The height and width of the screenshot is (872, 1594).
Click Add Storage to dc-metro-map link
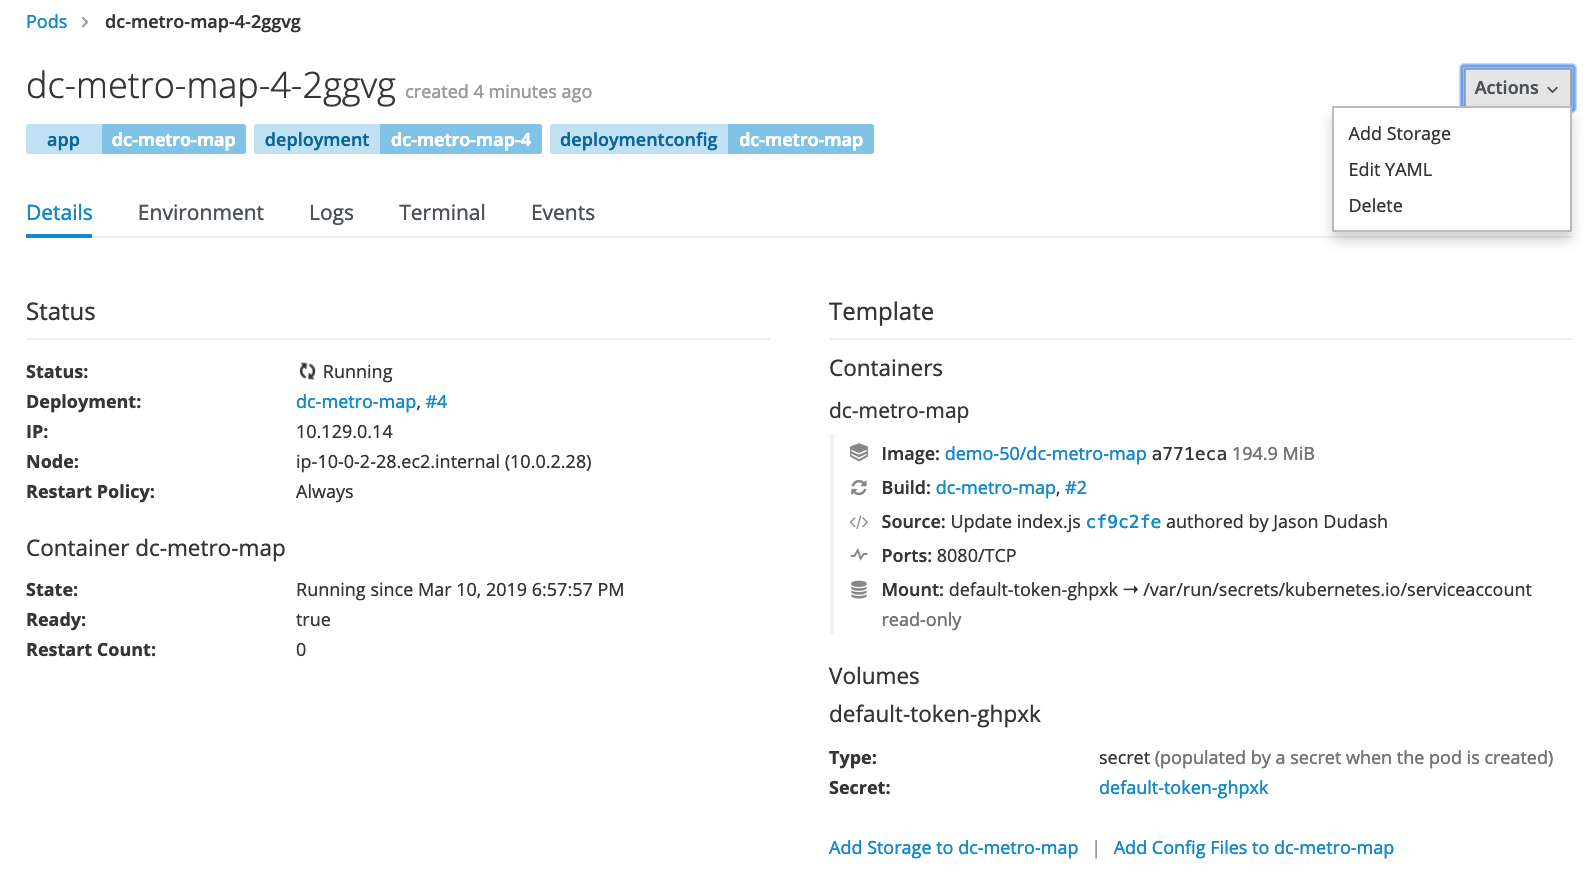(x=953, y=847)
